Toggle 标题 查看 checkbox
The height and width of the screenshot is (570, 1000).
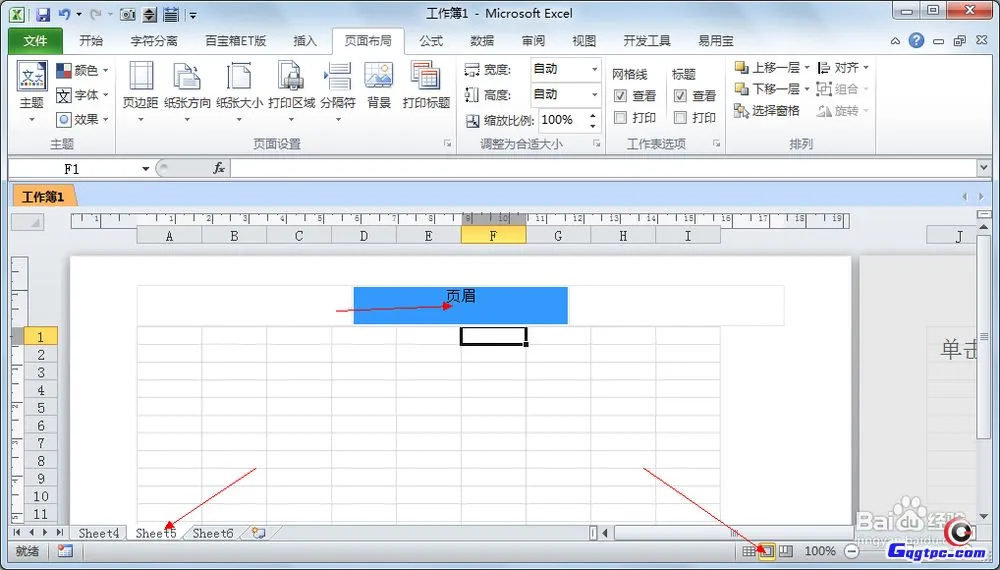(681, 96)
